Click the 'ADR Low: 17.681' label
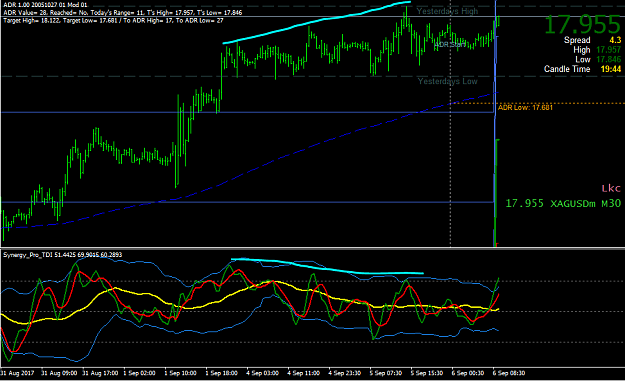The height and width of the screenshot is (381, 625). click(525, 107)
